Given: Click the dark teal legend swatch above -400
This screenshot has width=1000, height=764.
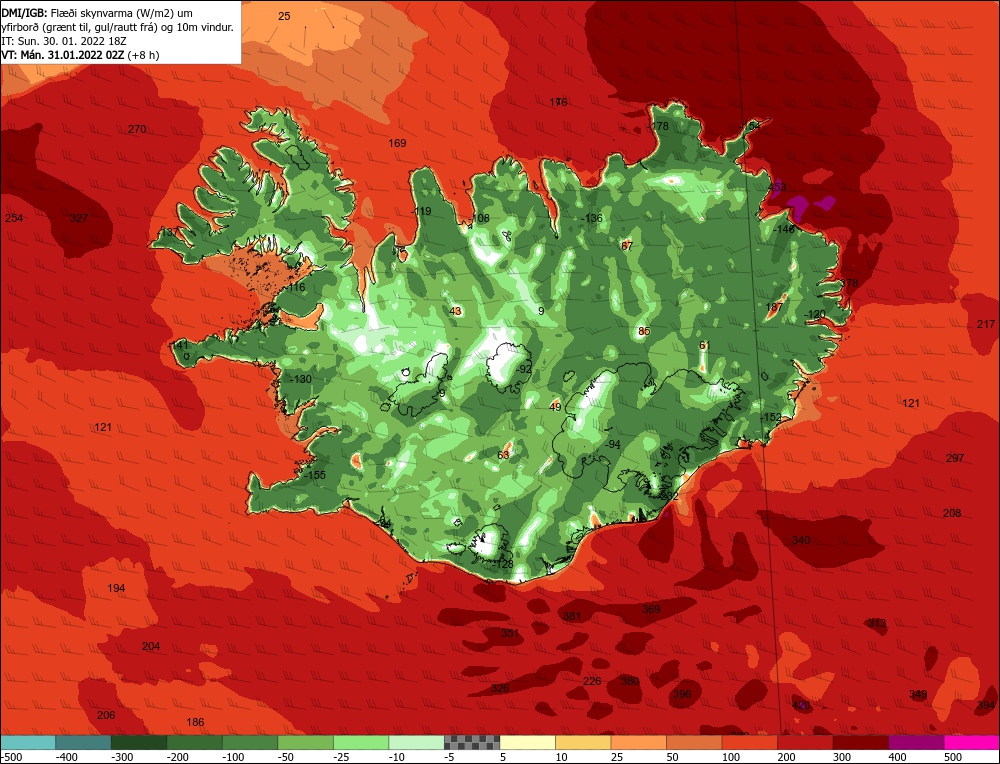Looking at the screenshot, I should pos(83,742).
